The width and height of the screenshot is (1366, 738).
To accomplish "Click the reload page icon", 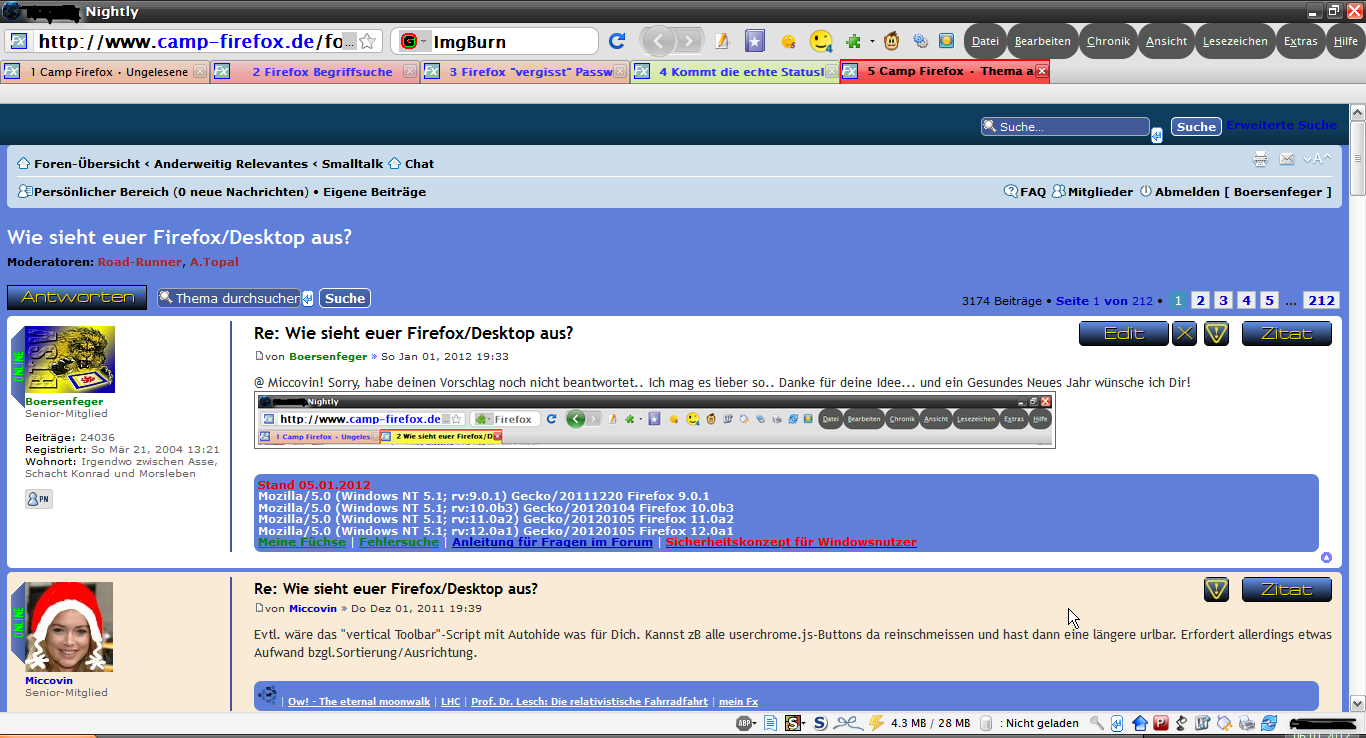I will [x=617, y=41].
